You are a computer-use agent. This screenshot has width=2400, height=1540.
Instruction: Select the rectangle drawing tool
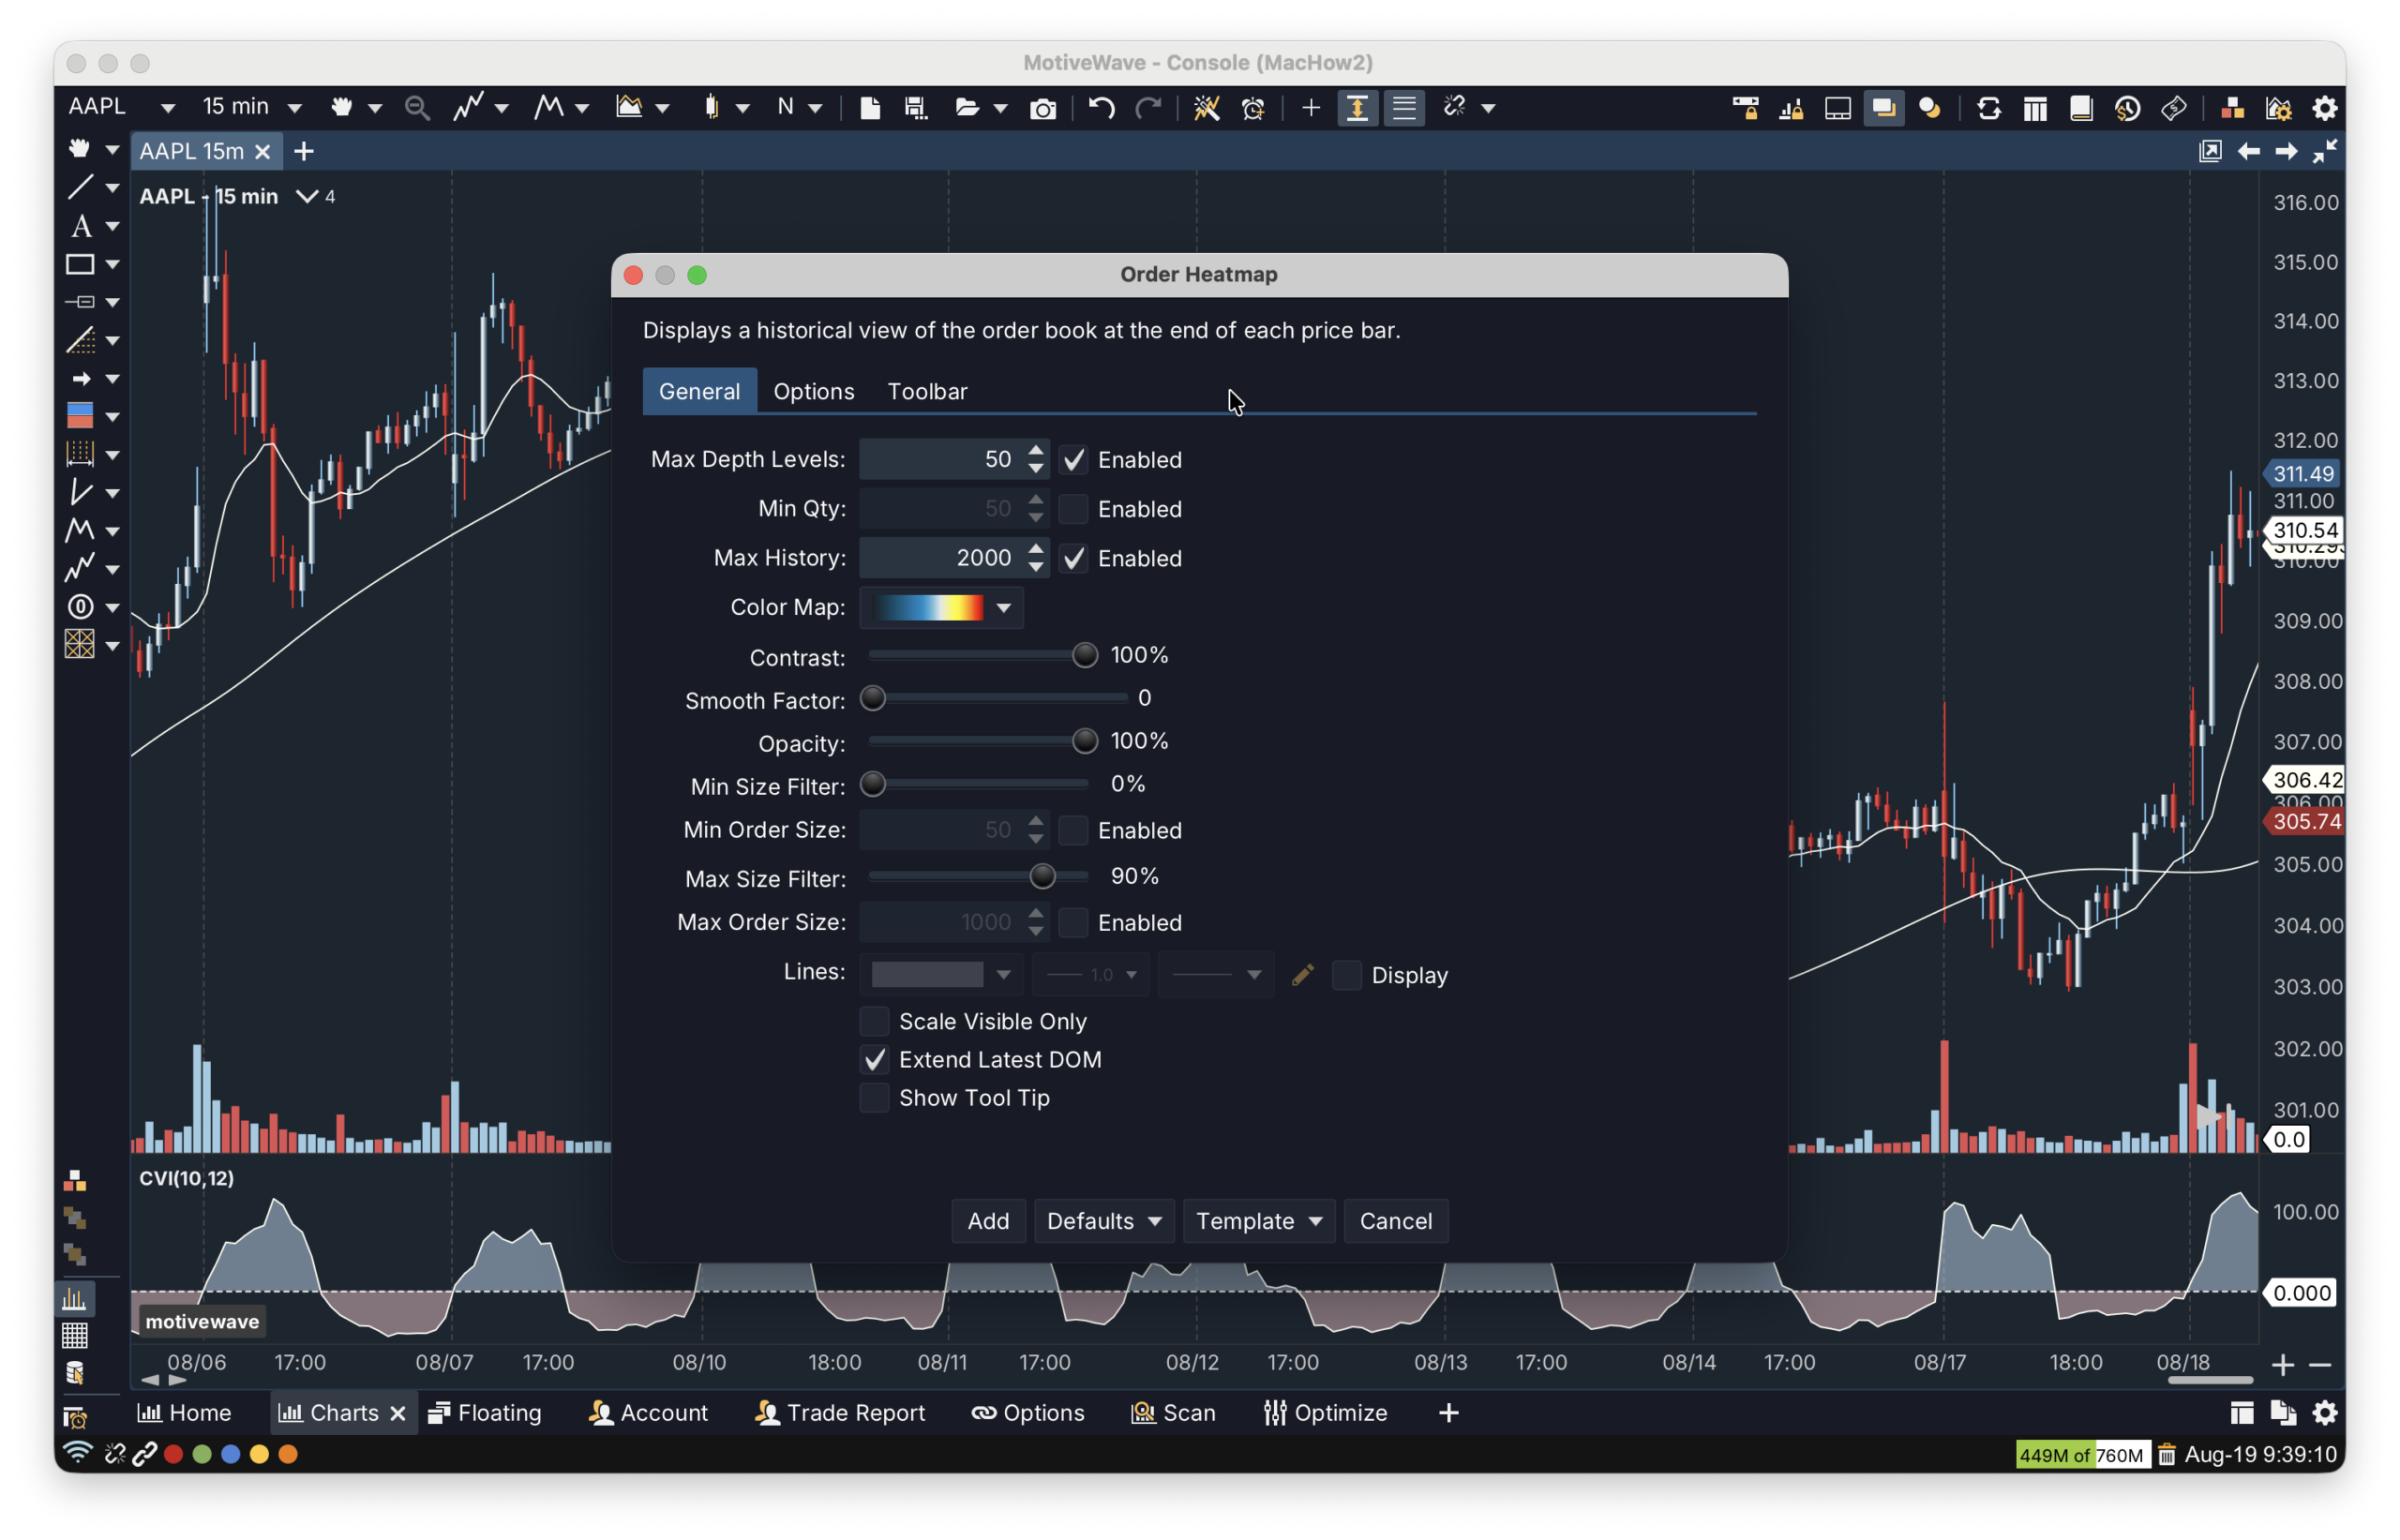coord(80,264)
